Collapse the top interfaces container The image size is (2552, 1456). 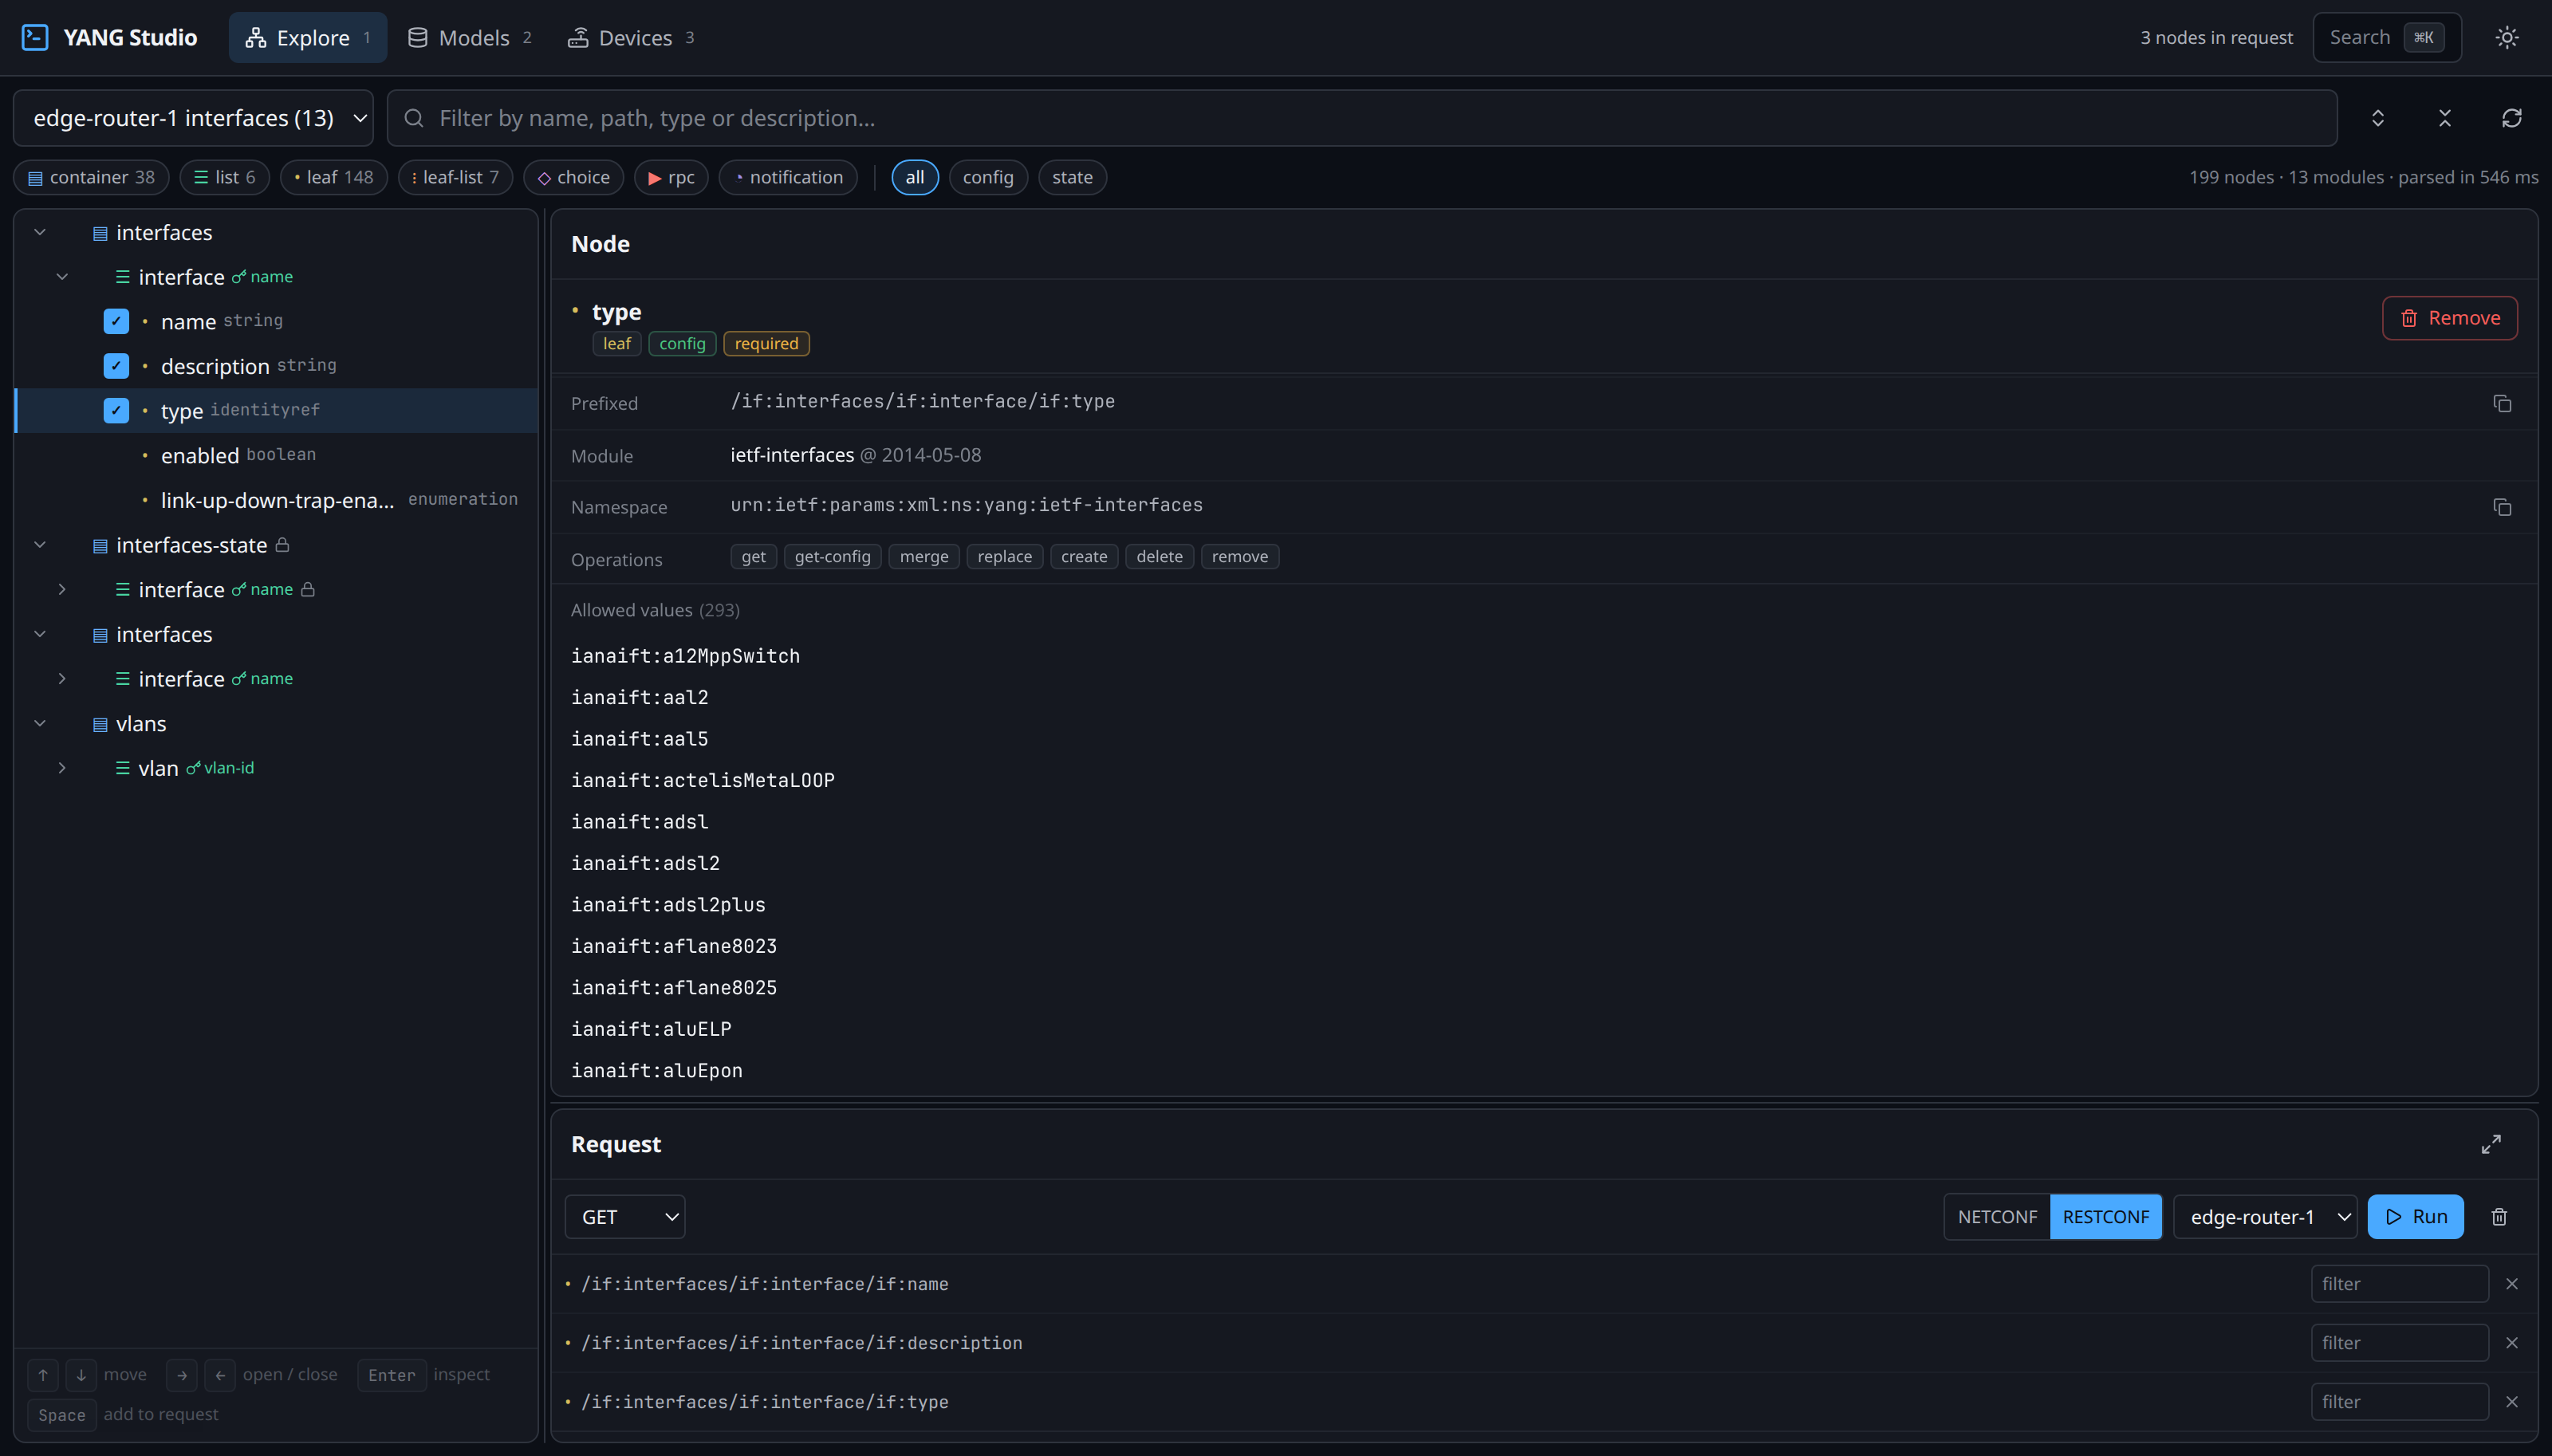(x=40, y=233)
